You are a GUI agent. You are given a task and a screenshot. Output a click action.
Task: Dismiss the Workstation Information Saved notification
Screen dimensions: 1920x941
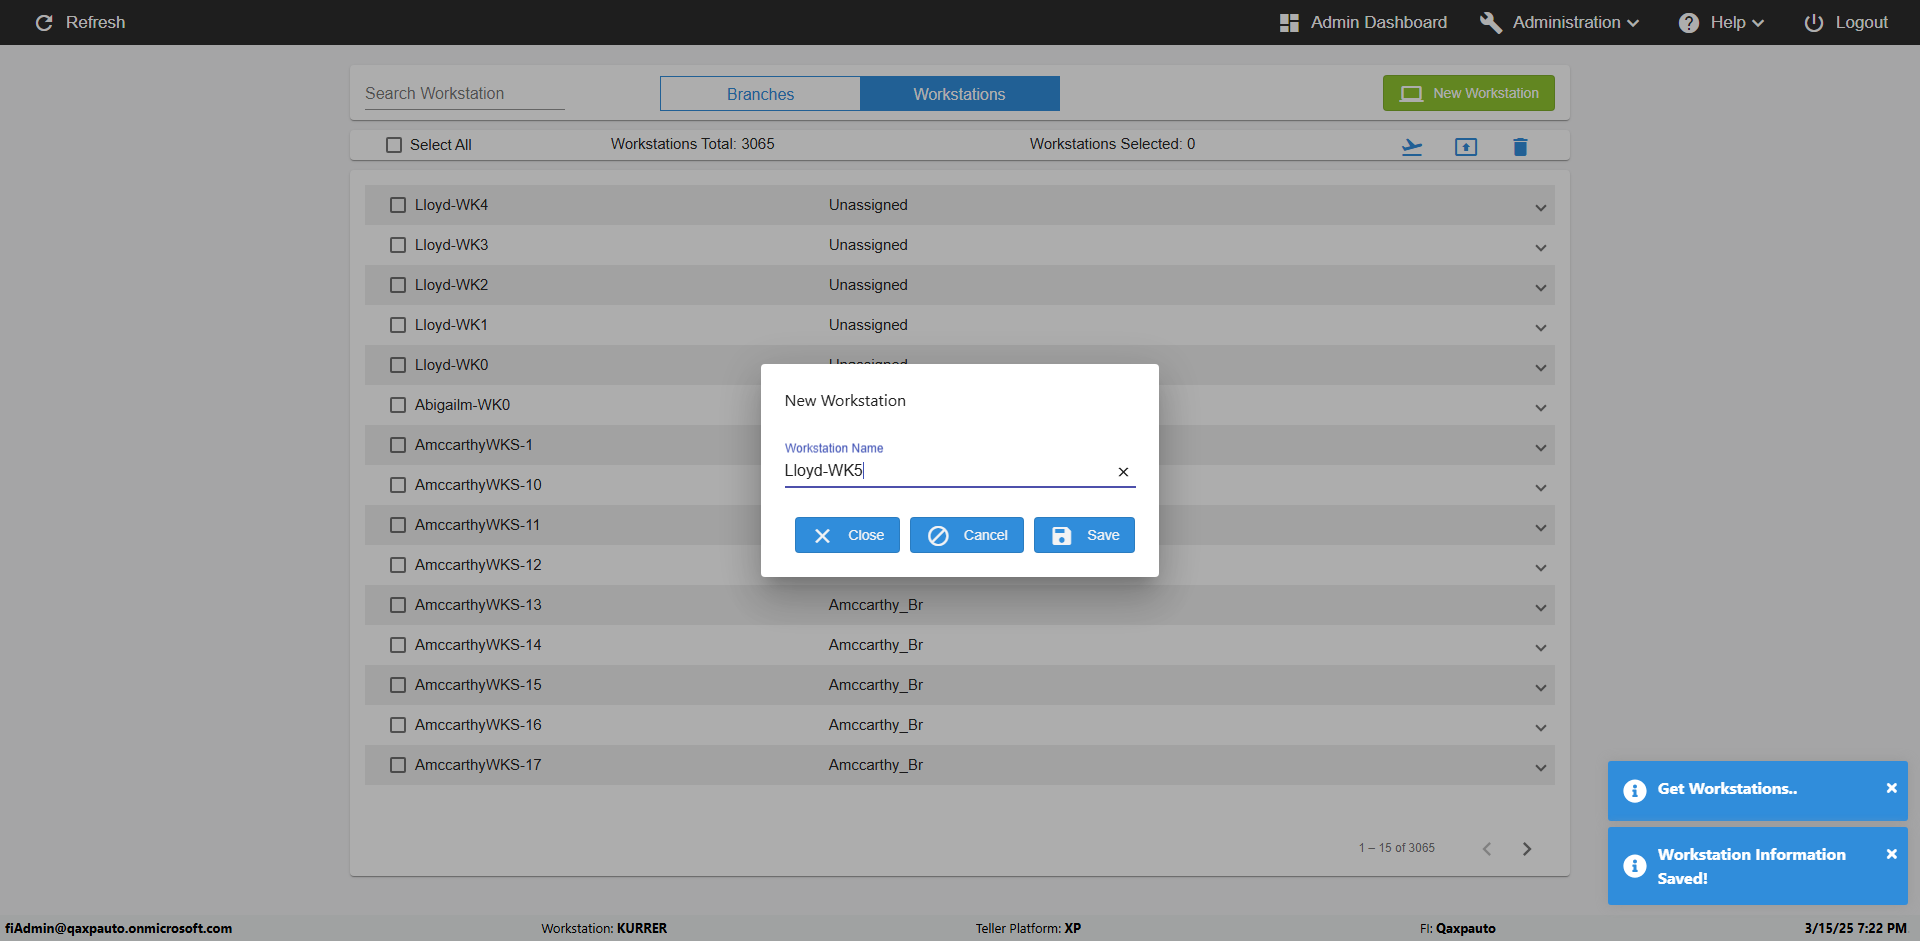click(x=1891, y=854)
